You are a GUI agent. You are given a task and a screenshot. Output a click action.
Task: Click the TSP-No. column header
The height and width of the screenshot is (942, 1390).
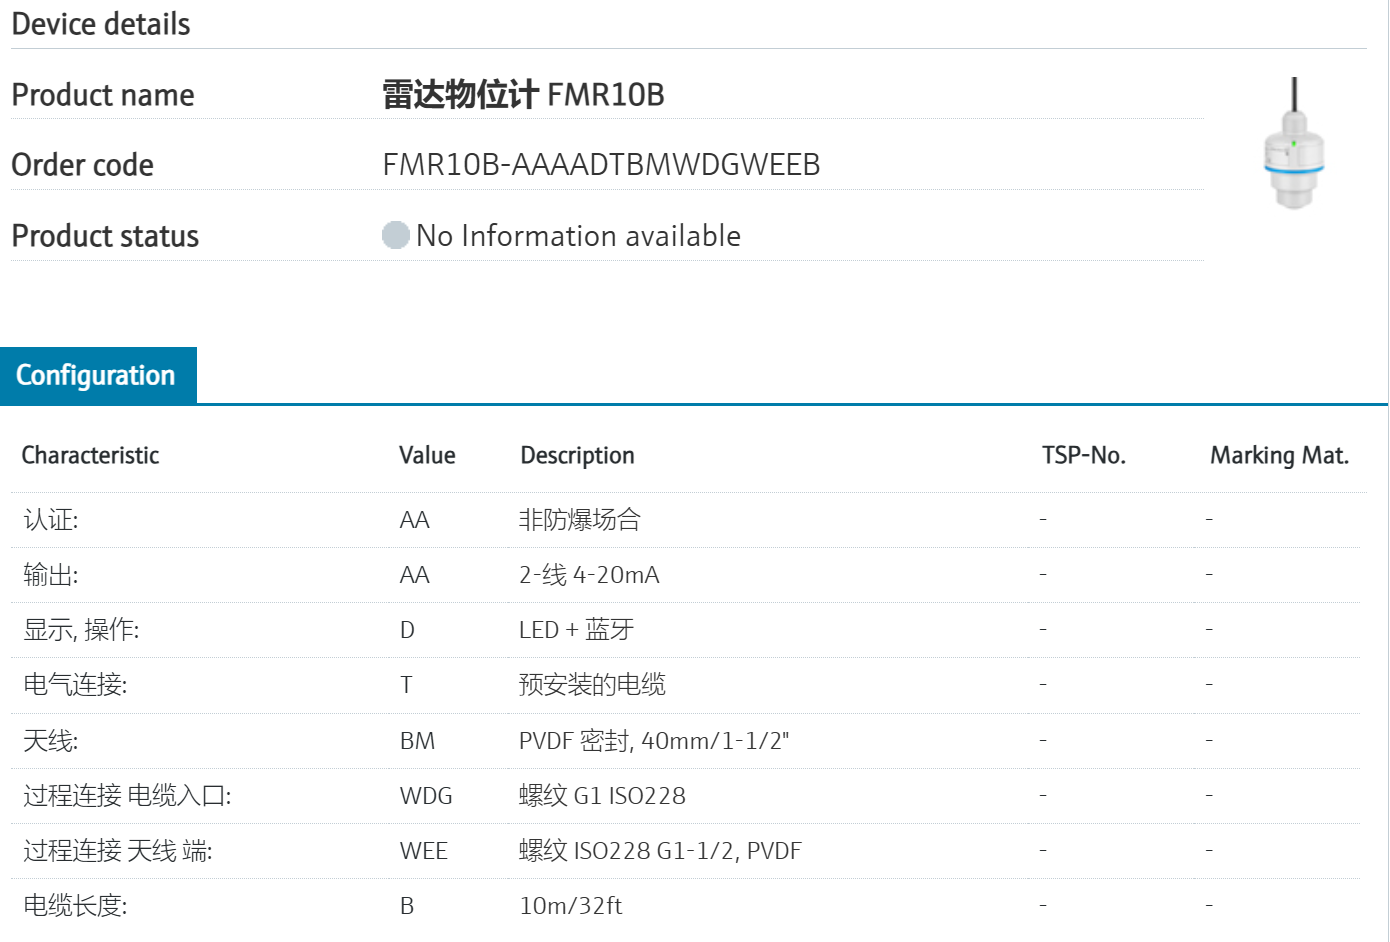pyautogui.click(x=1084, y=455)
